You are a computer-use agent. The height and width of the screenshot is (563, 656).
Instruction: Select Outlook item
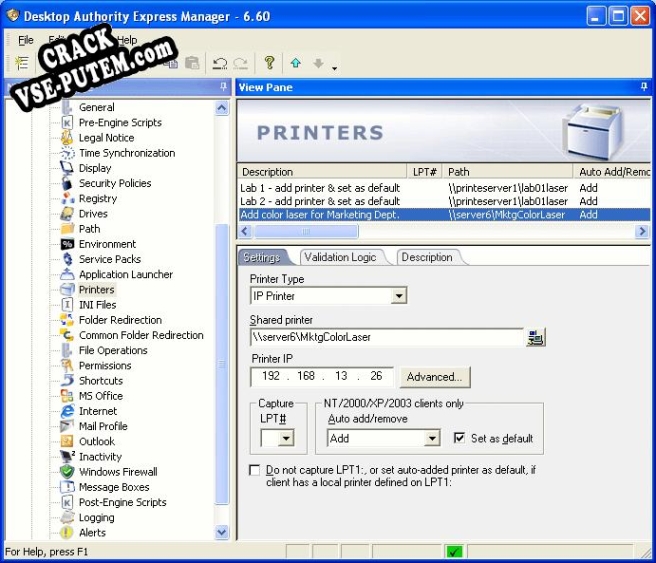(x=97, y=441)
